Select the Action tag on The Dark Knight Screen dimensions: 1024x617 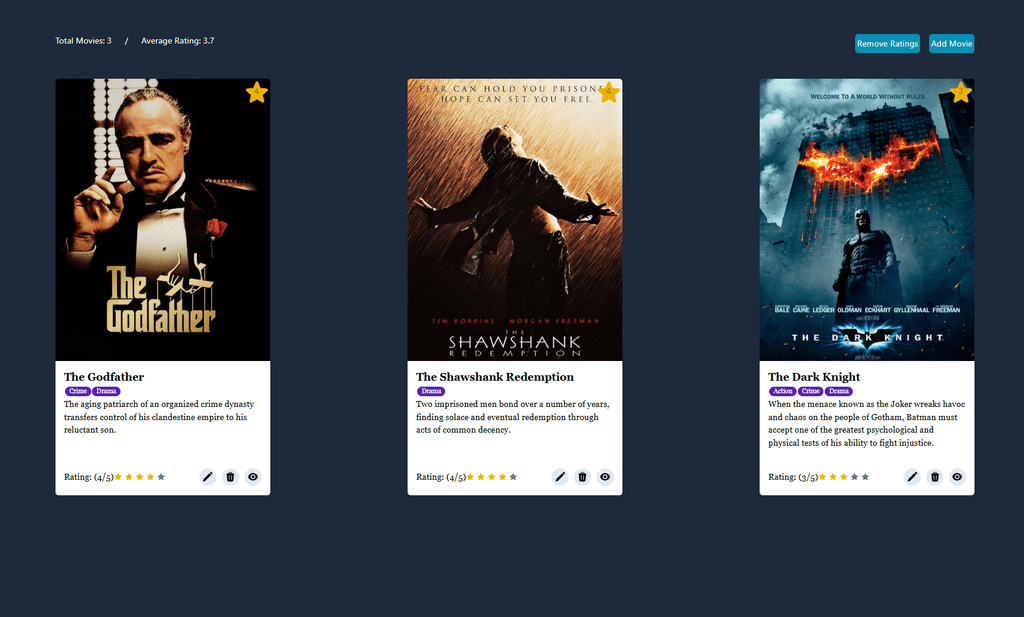[x=782, y=391]
